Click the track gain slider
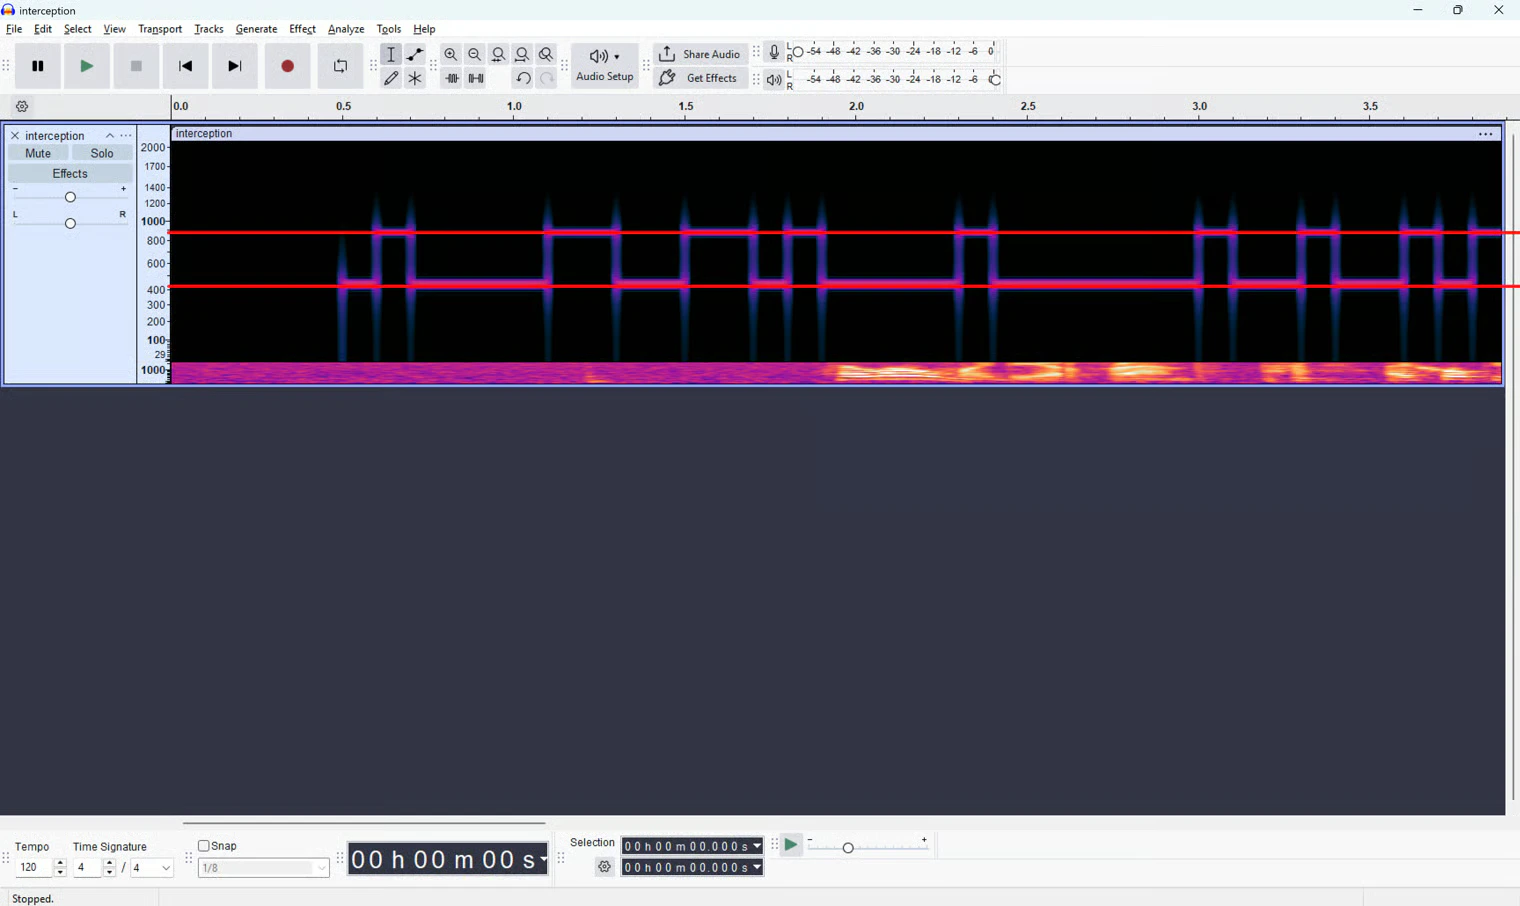Screen dimensions: 1520x906 (x=70, y=197)
